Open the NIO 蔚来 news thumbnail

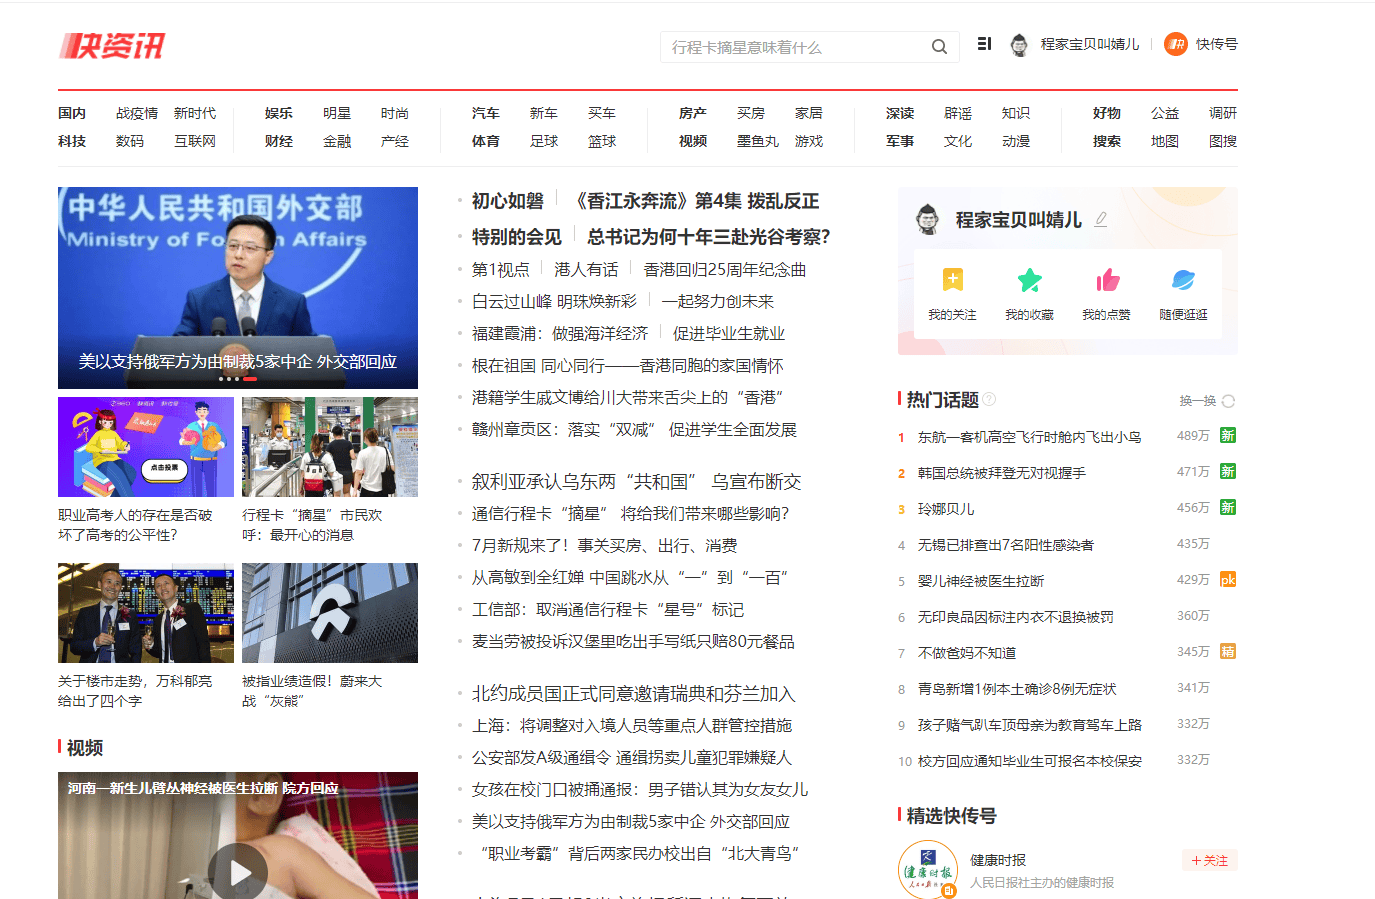tap(329, 613)
